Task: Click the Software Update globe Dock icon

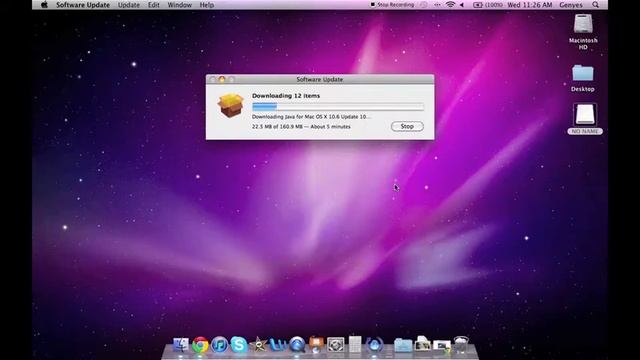Action: (x=374, y=345)
